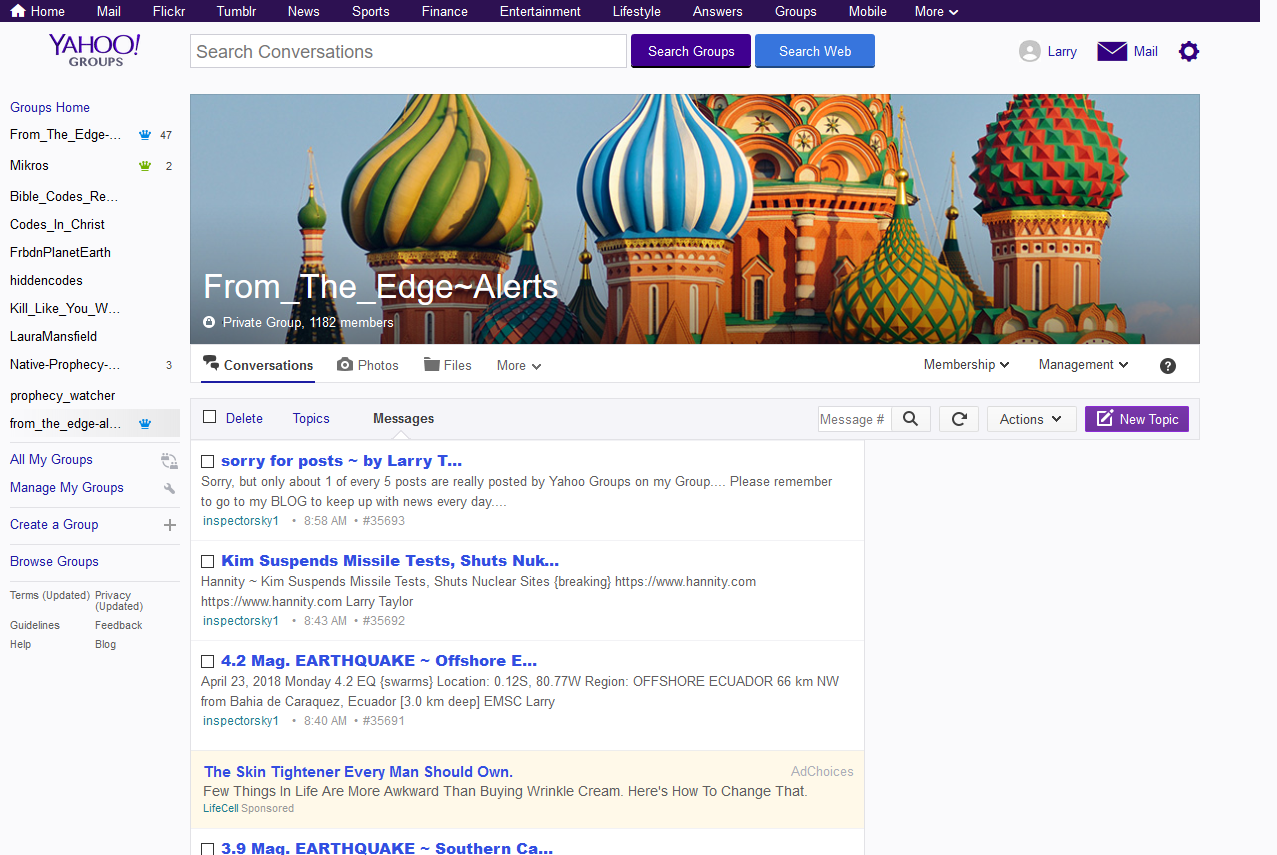This screenshot has height=855, width=1277.
Task: Click the blue crown next to From_The_Edge-
Action: click(145, 135)
